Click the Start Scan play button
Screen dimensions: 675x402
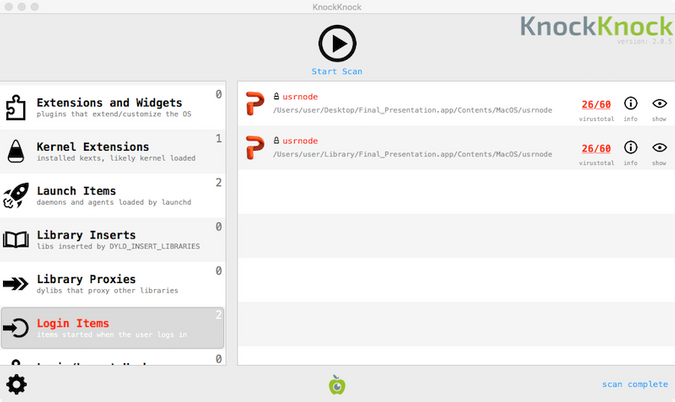337,43
